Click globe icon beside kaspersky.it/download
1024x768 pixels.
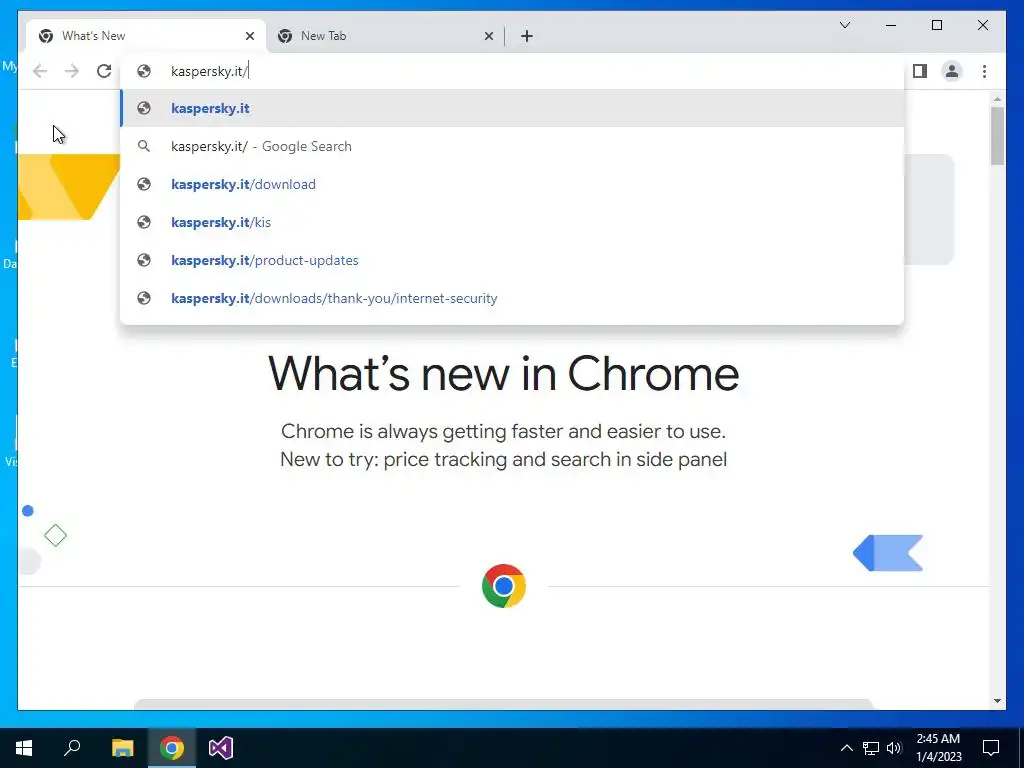(x=144, y=184)
